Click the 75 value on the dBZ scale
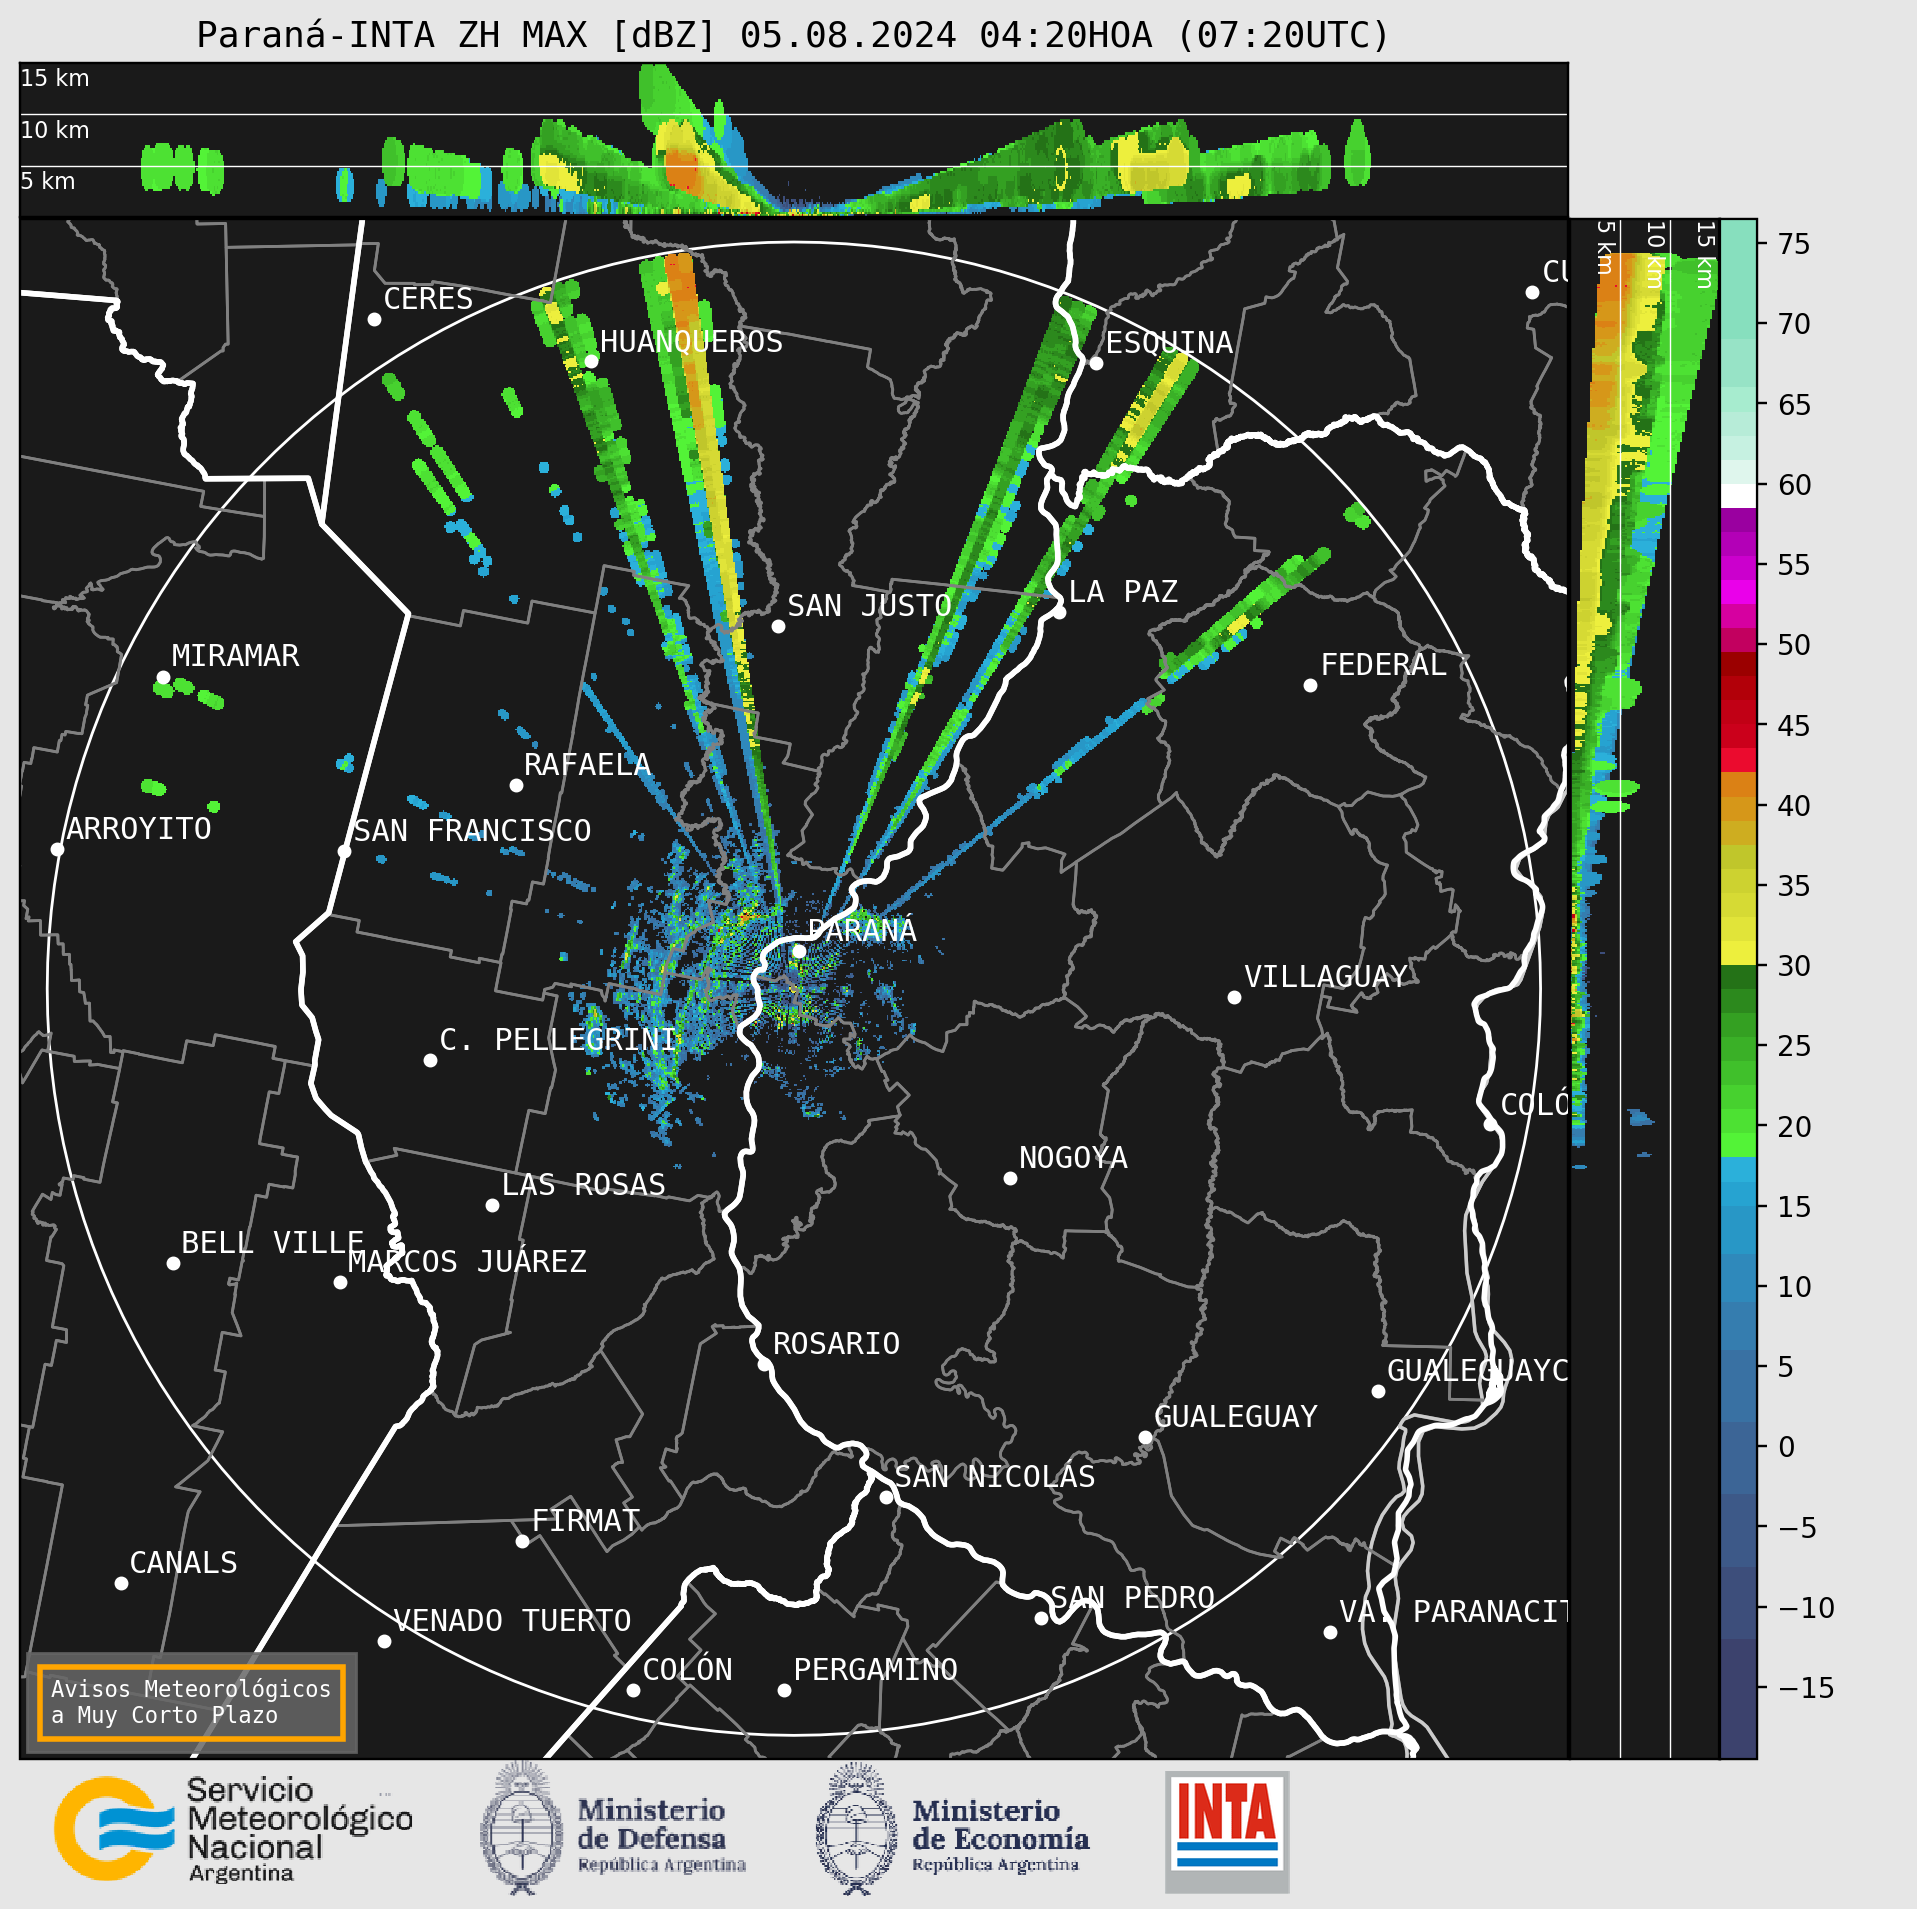The width and height of the screenshot is (1917, 1909). pyautogui.click(x=1794, y=243)
